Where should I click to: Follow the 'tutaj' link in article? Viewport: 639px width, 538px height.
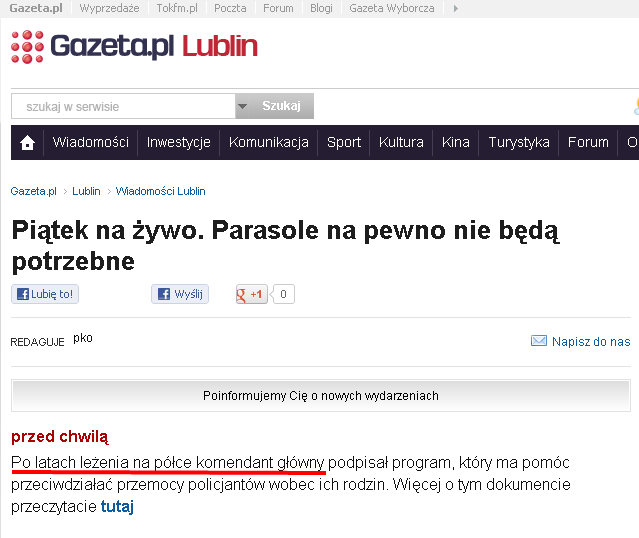coord(117,507)
